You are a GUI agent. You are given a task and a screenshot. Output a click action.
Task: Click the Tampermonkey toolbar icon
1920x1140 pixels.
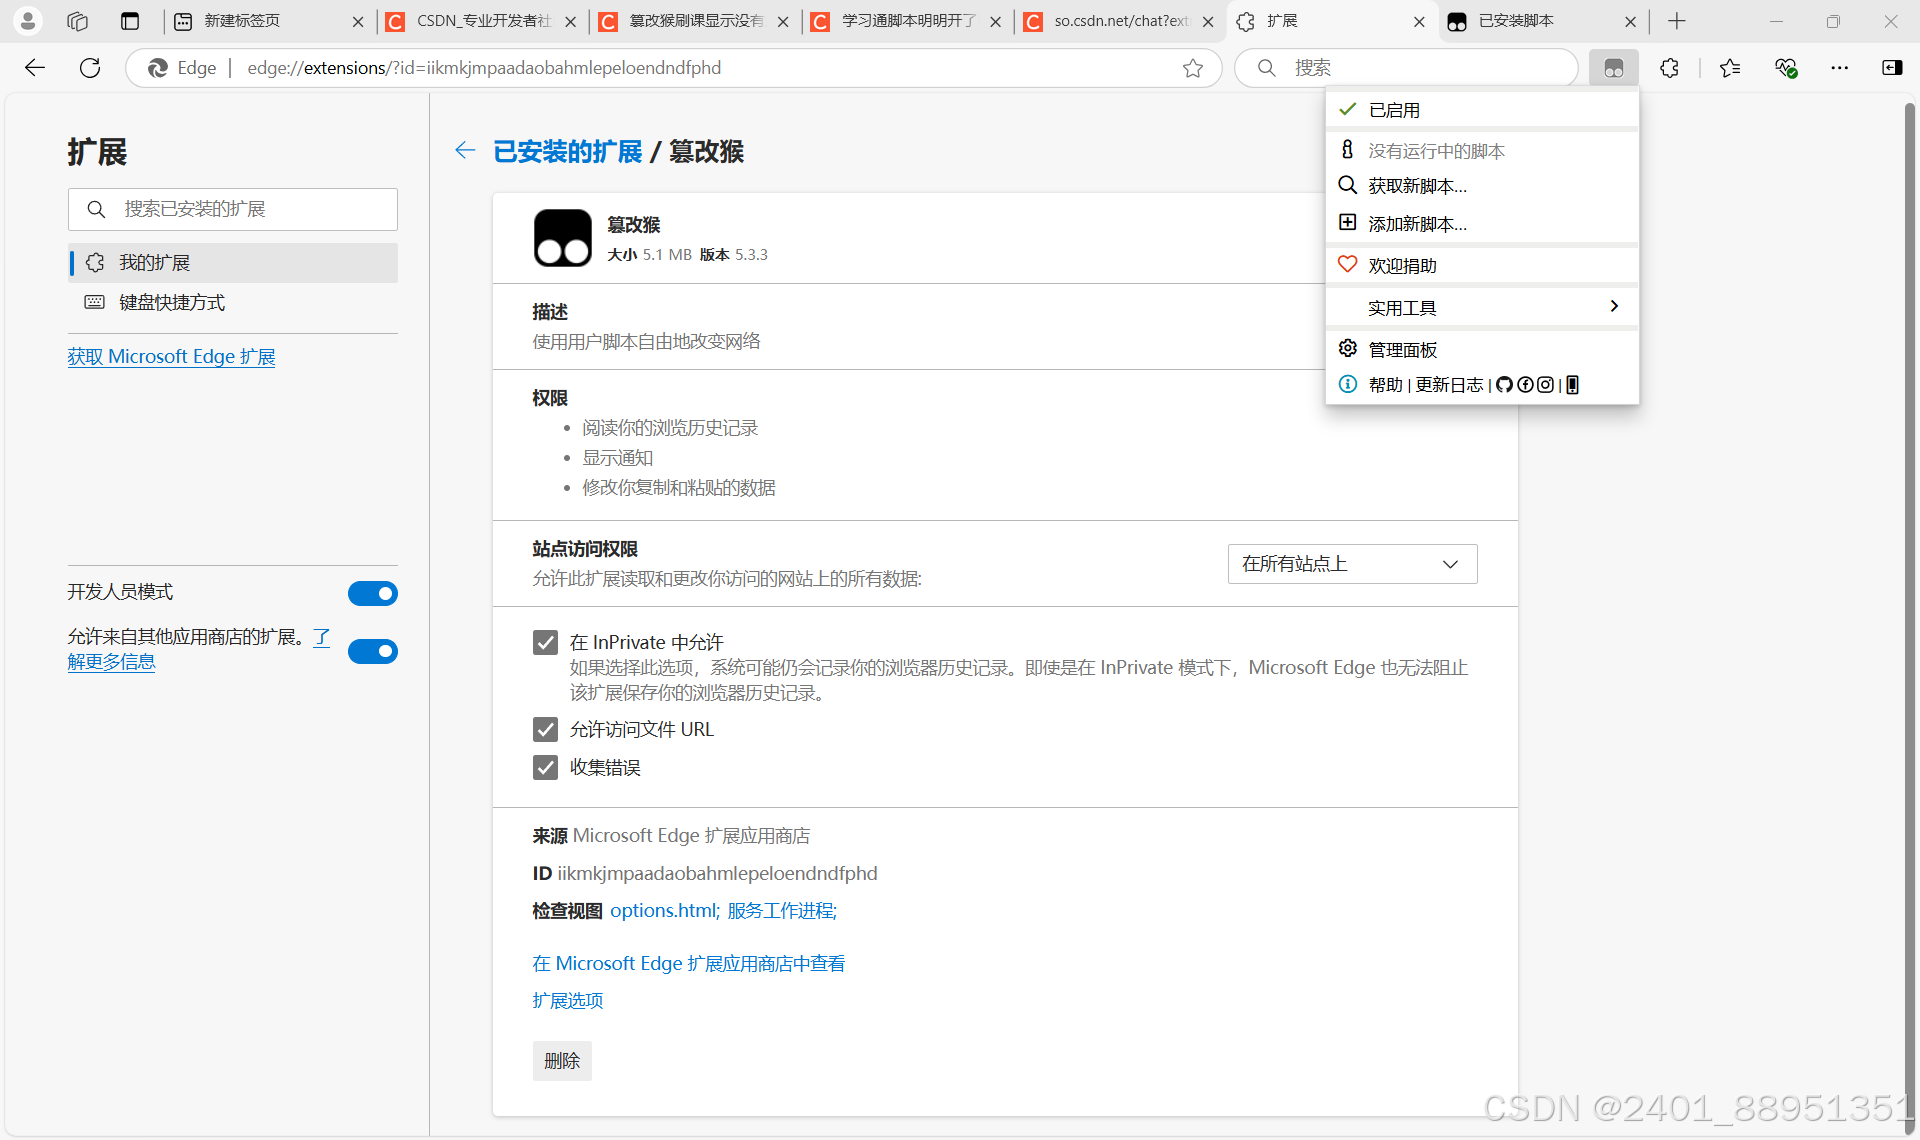1613,68
